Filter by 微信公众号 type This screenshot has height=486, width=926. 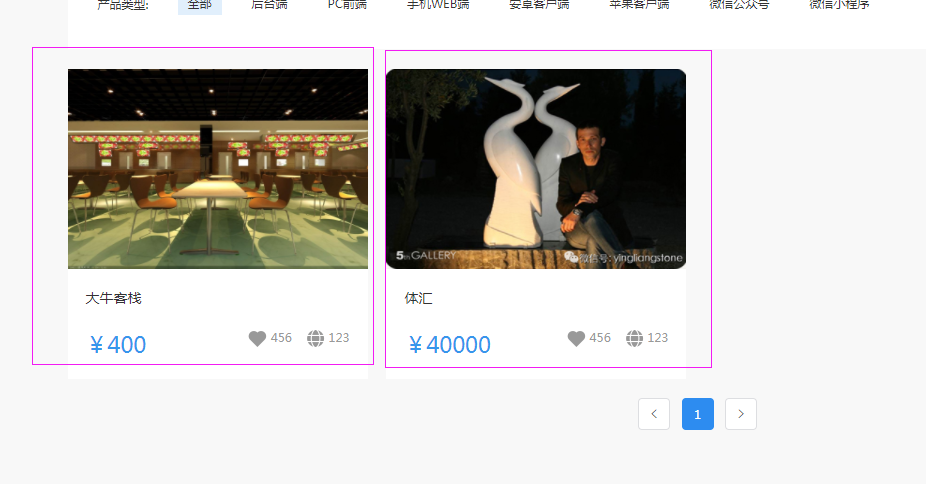[739, 5]
